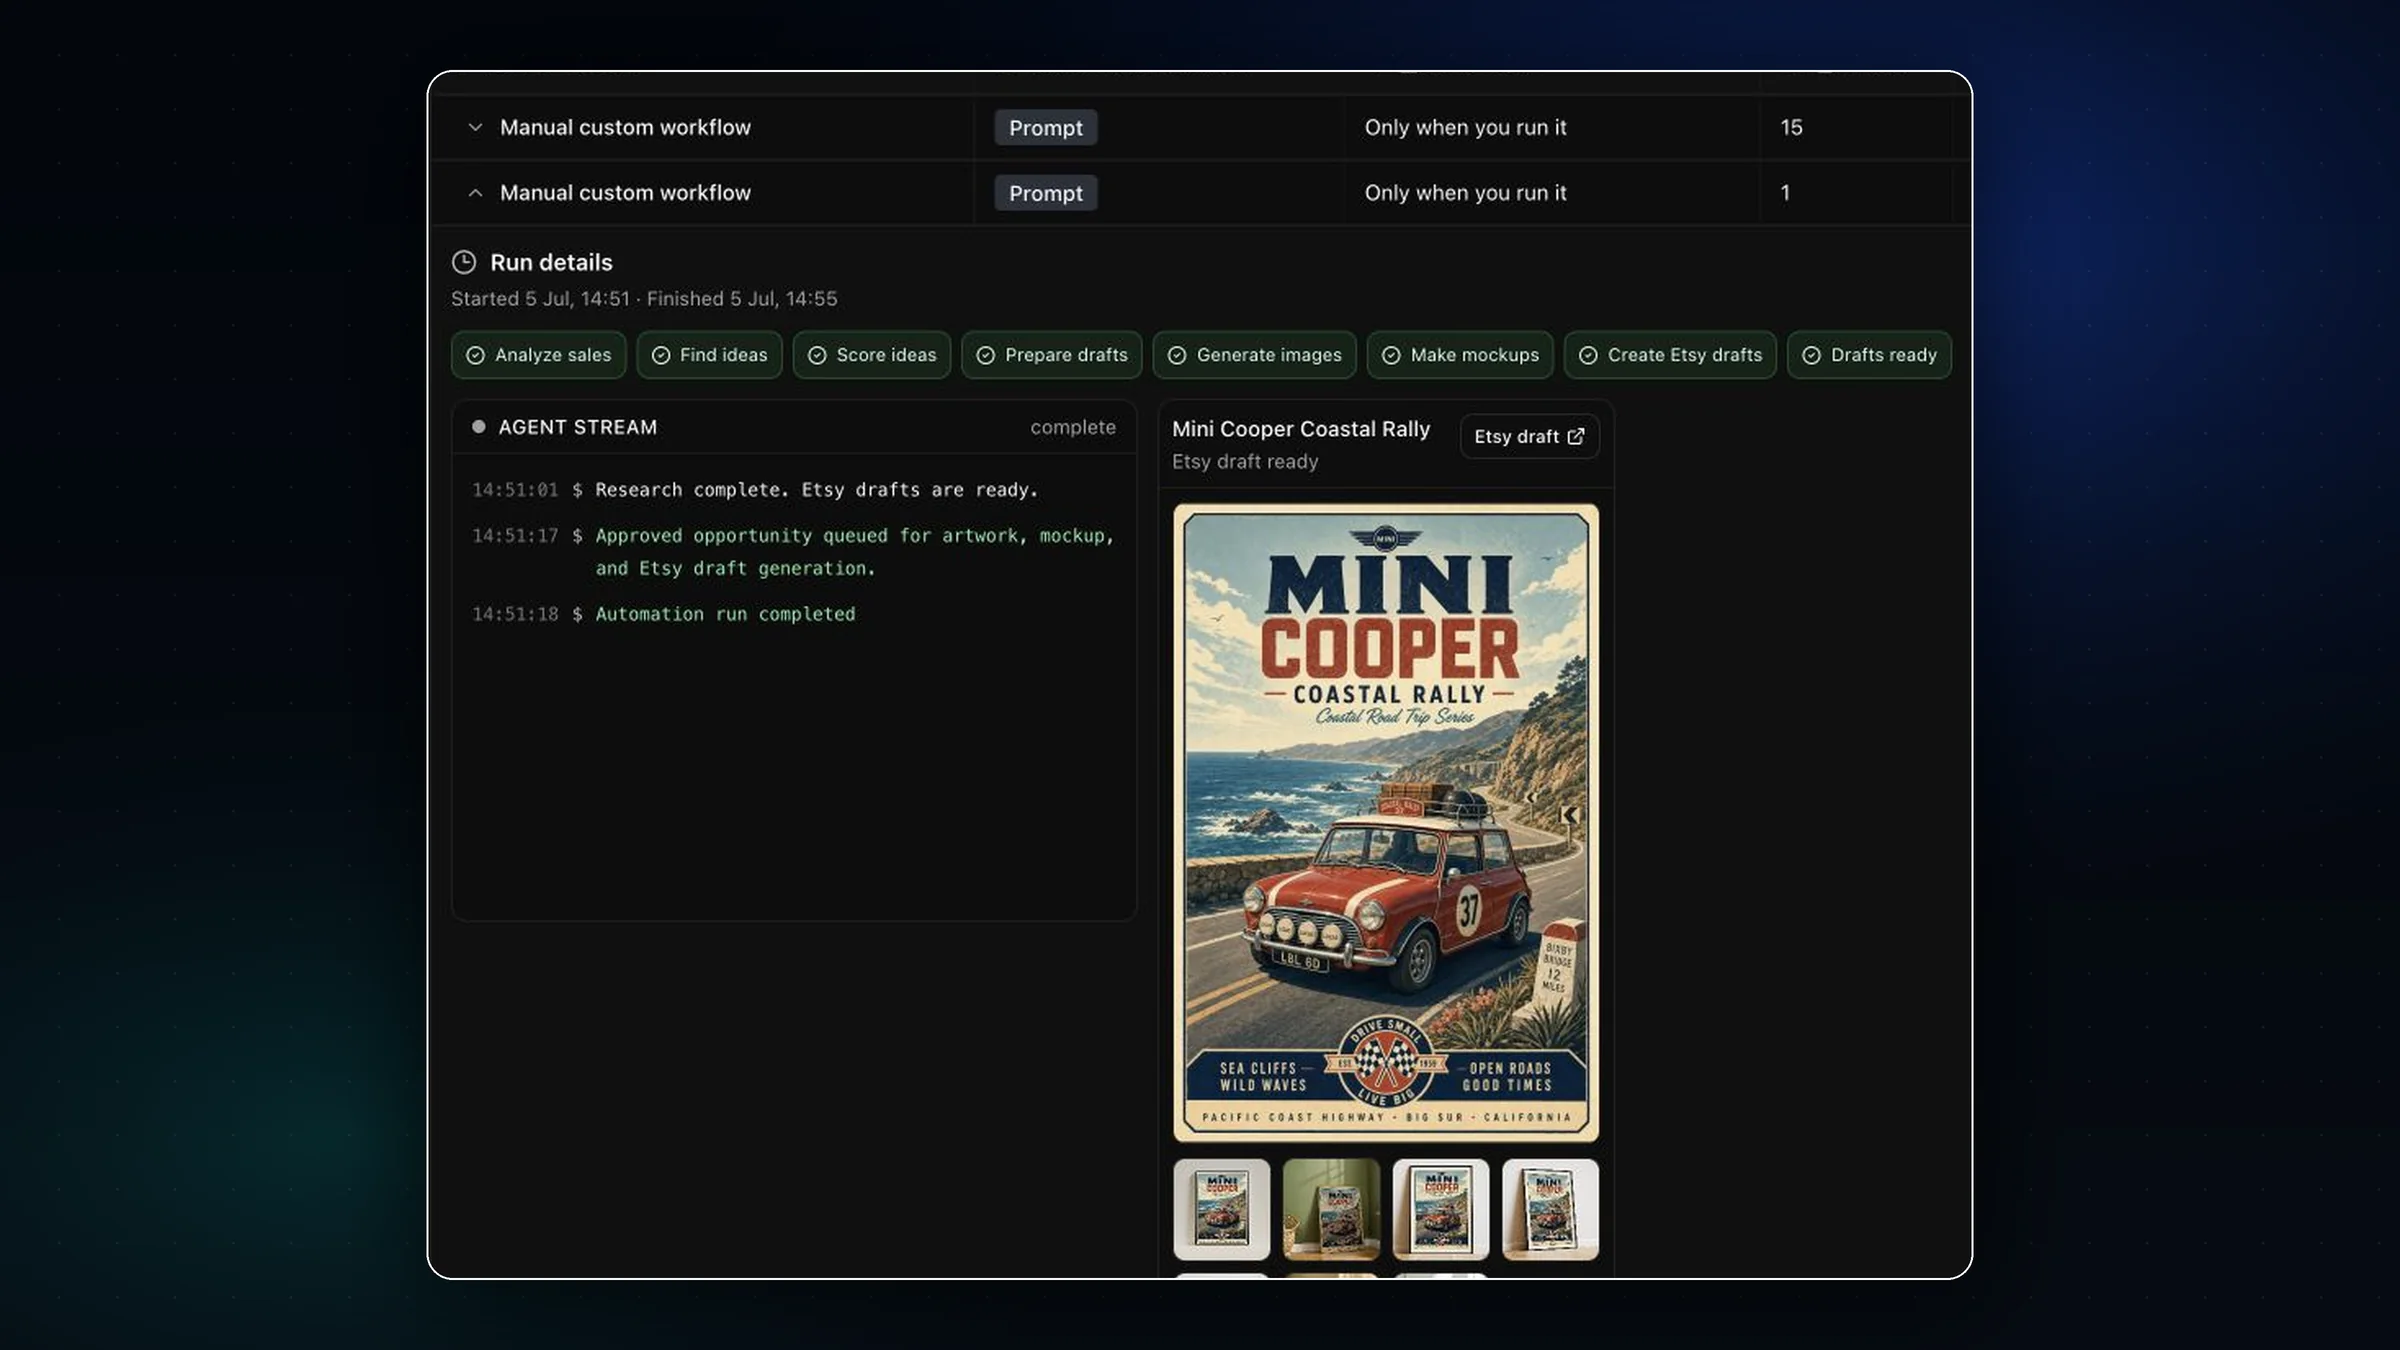Click the Agent Stream status dot
The width and height of the screenshot is (2400, 1350).
tap(479, 427)
